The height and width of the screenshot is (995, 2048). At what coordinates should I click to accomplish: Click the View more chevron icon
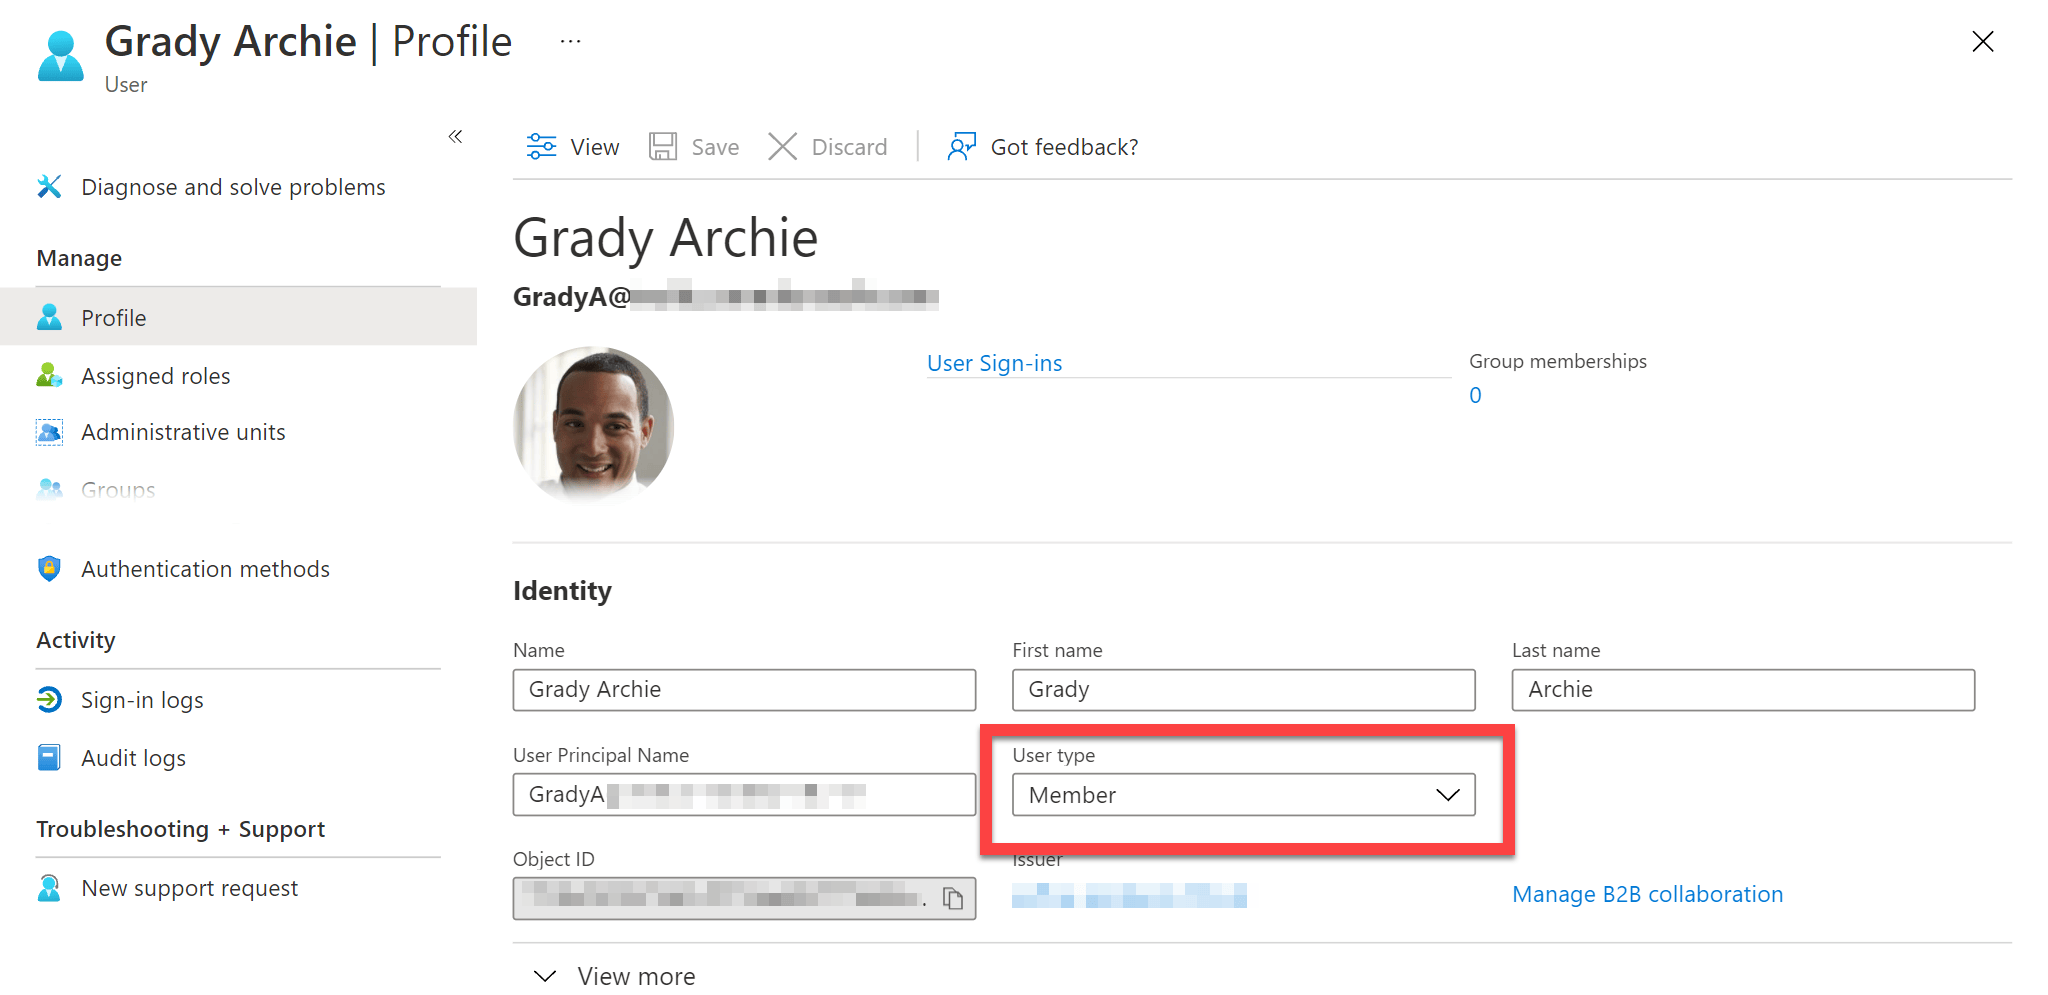[545, 976]
